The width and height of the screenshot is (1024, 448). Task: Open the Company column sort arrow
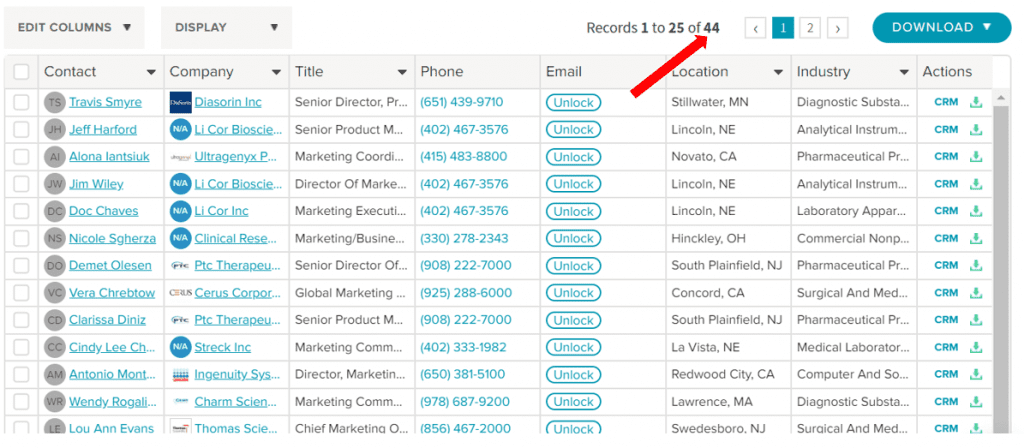coord(277,72)
